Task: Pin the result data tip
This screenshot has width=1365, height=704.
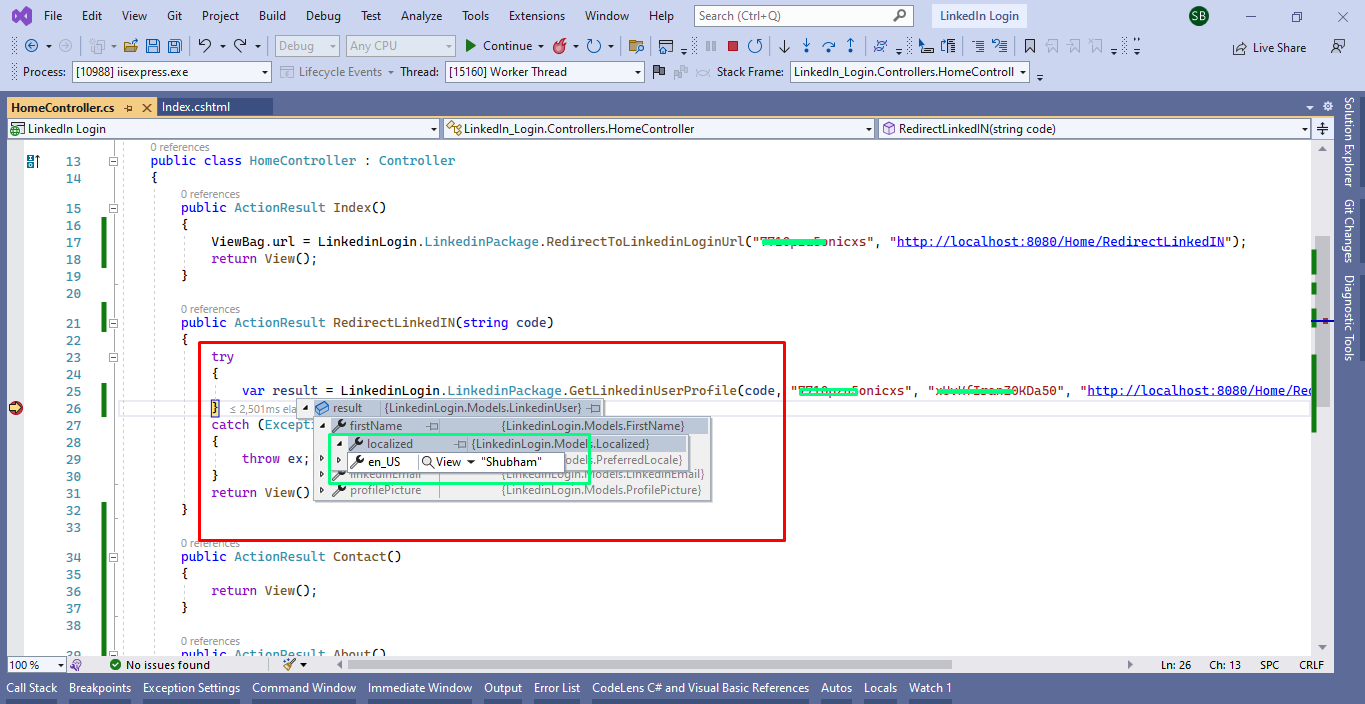Action: (x=594, y=408)
